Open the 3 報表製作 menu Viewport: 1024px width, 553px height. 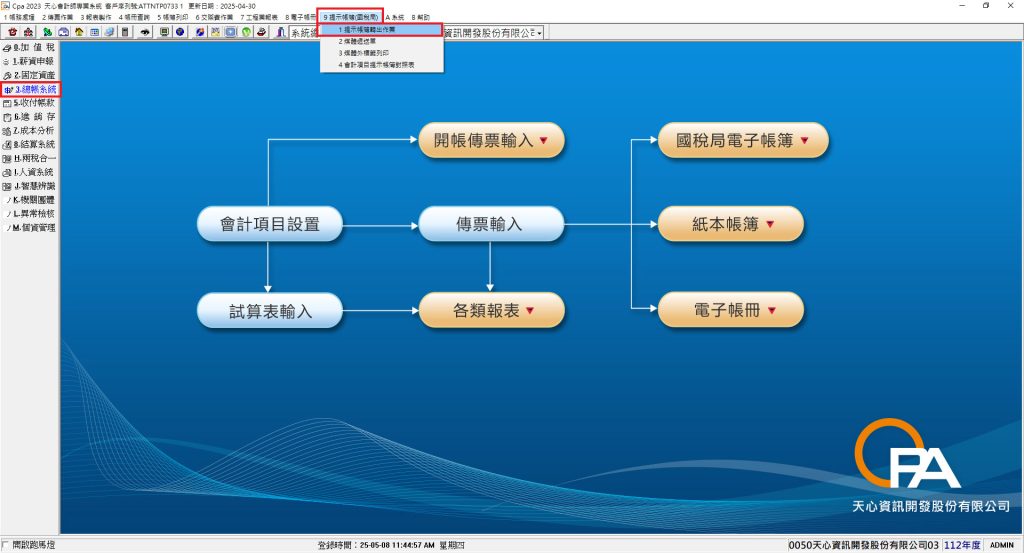point(96,17)
